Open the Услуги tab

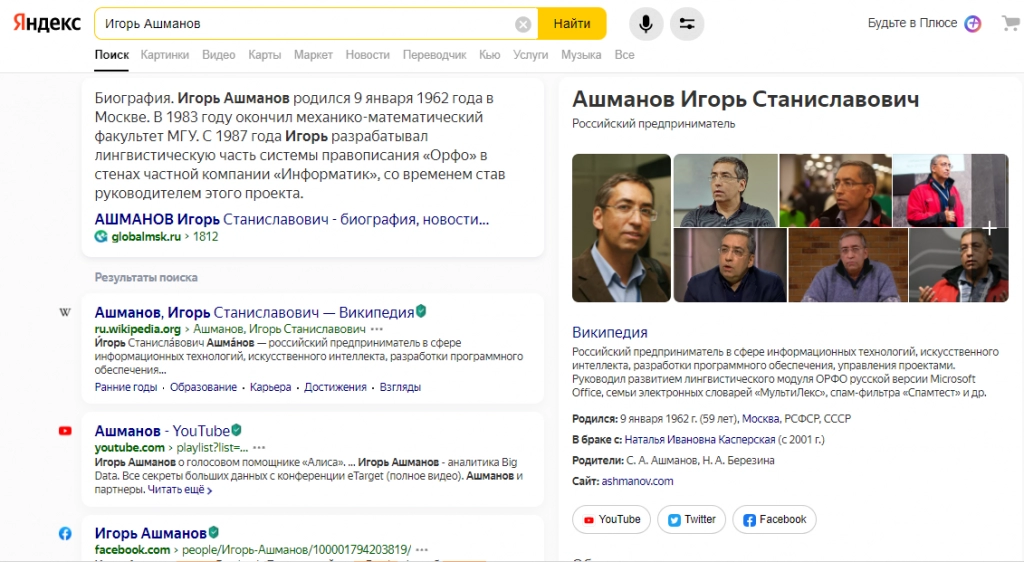531,55
